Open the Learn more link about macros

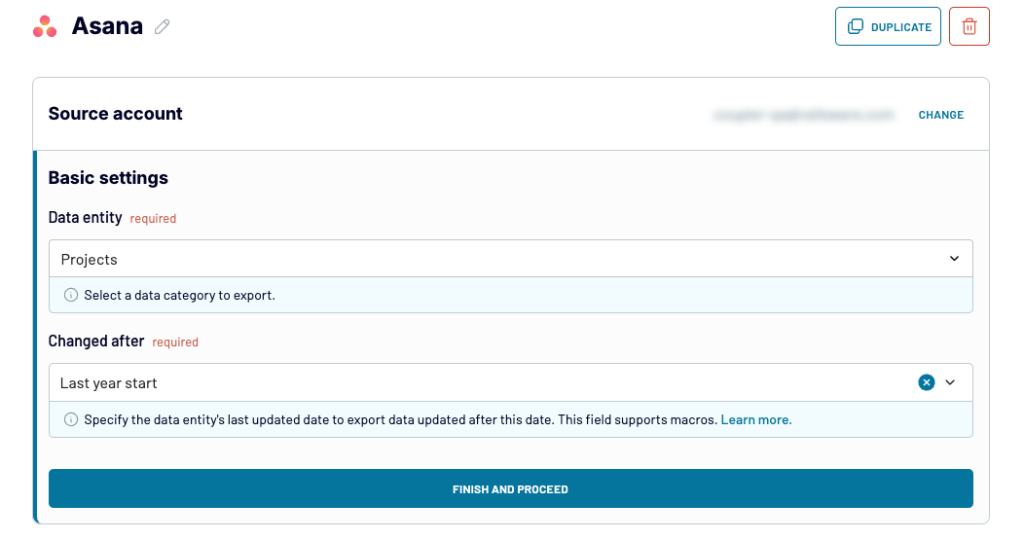click(x=756, y=420)
